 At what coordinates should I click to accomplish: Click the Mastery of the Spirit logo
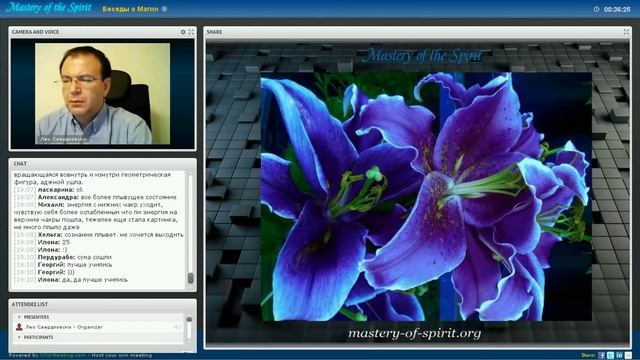pos(48,8)
